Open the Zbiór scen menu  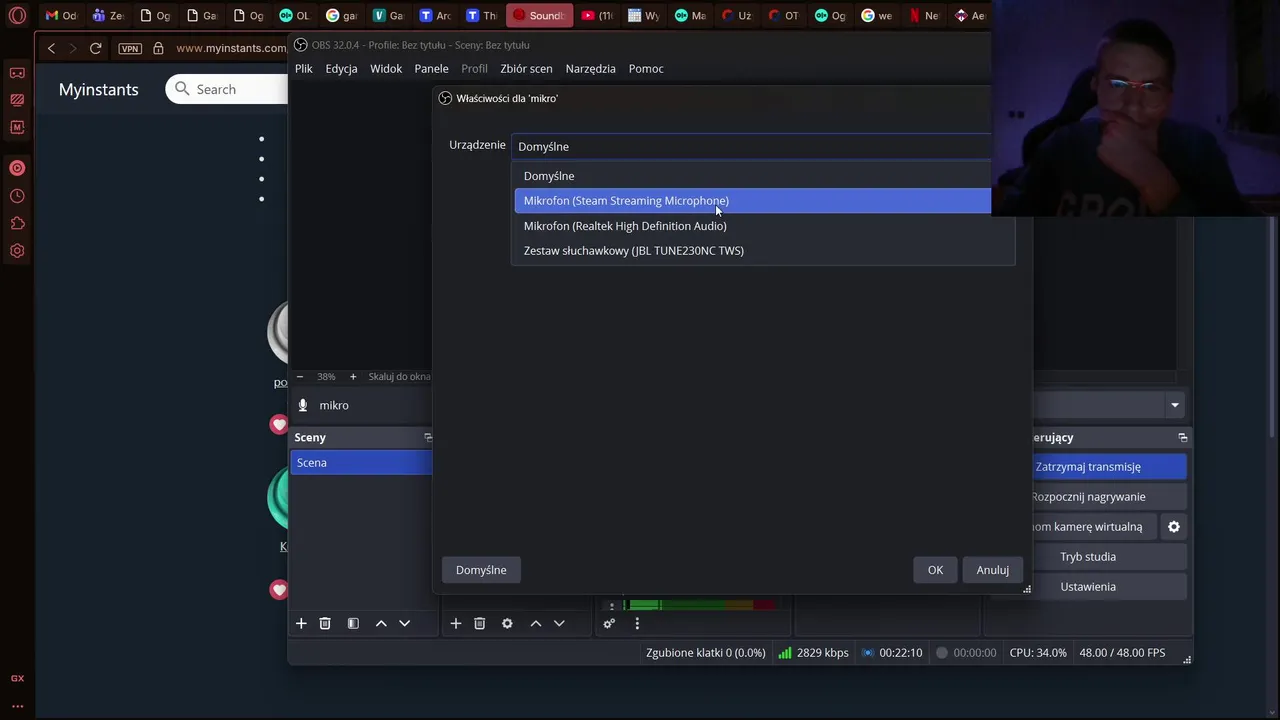pyautogui.click(x=526, y=69)
